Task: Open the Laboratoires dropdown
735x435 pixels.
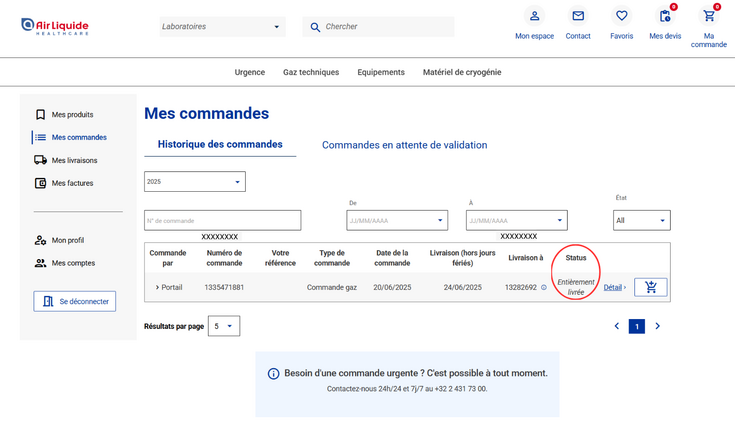Action: coord(222,27)
